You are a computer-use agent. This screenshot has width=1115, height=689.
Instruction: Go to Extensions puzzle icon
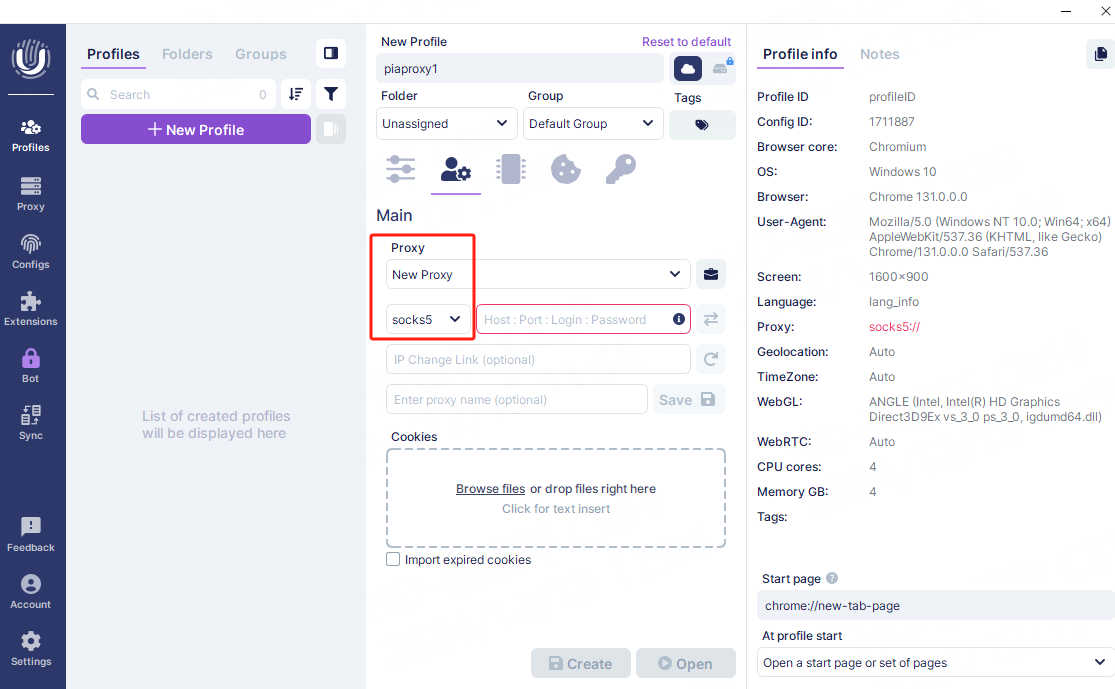click(31, 309)
